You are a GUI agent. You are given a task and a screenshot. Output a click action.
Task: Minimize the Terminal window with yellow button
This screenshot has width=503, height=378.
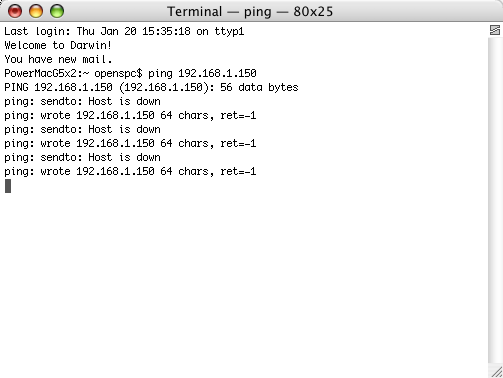[x=36, y=11]
